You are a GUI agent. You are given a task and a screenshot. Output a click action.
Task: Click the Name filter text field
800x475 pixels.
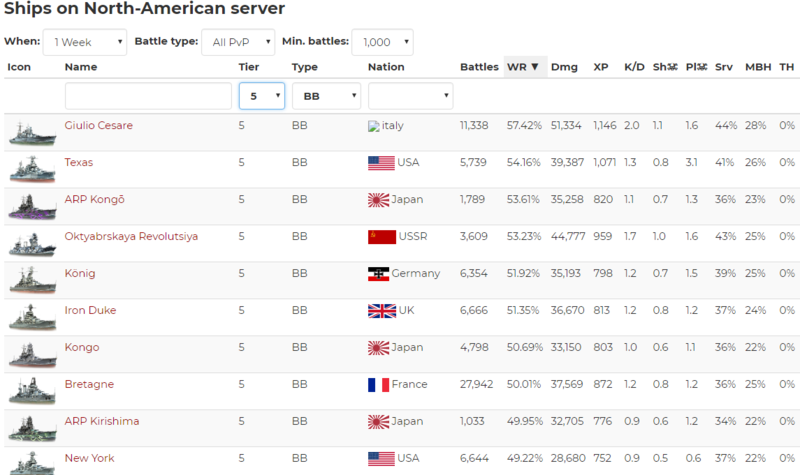pyautogui.click(x=148, y=96)
